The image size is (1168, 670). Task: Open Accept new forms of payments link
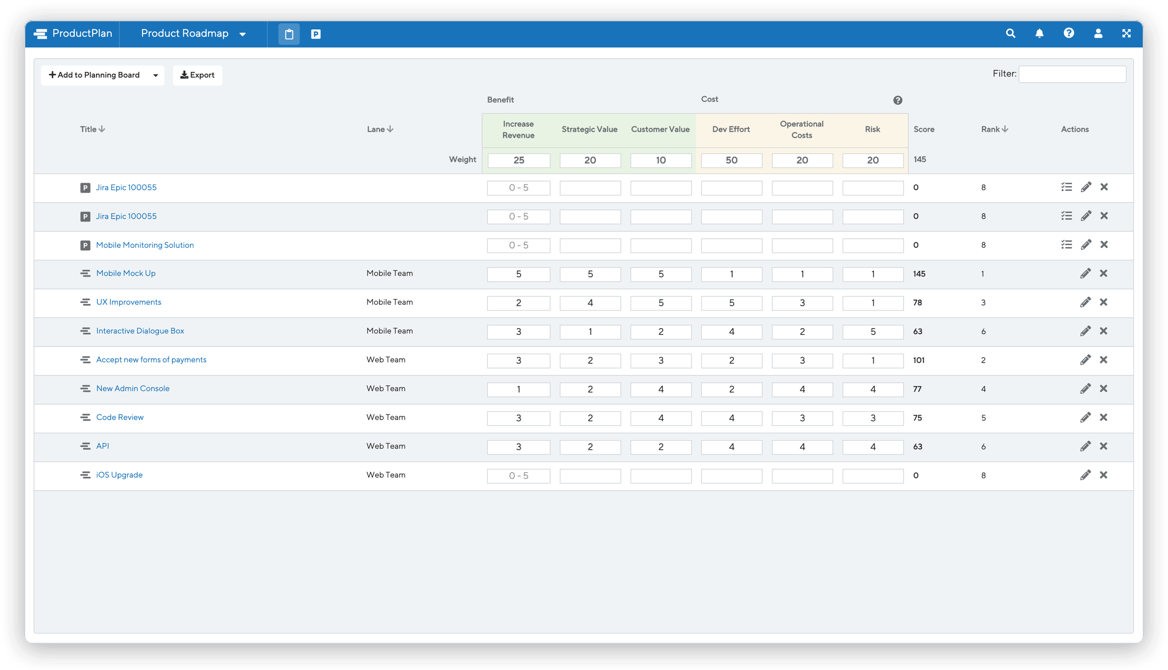coord(151,360)
